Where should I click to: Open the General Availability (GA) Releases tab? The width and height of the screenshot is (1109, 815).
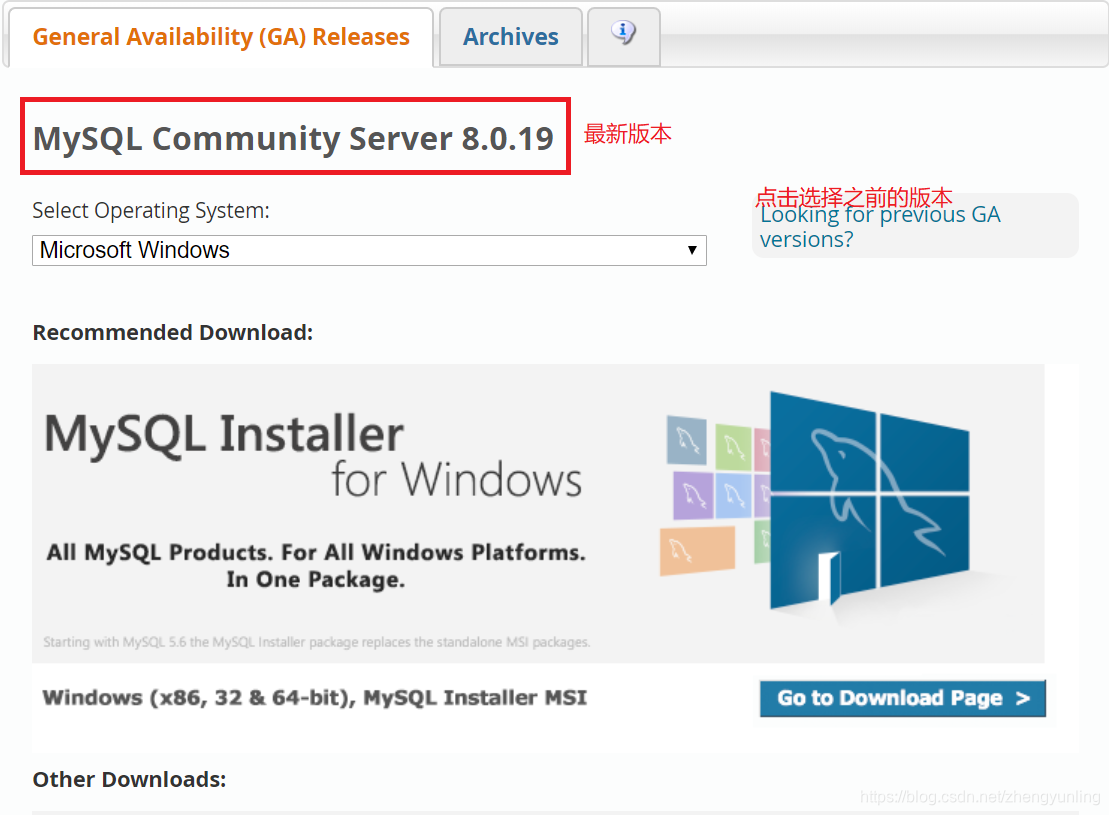point(221,37)
